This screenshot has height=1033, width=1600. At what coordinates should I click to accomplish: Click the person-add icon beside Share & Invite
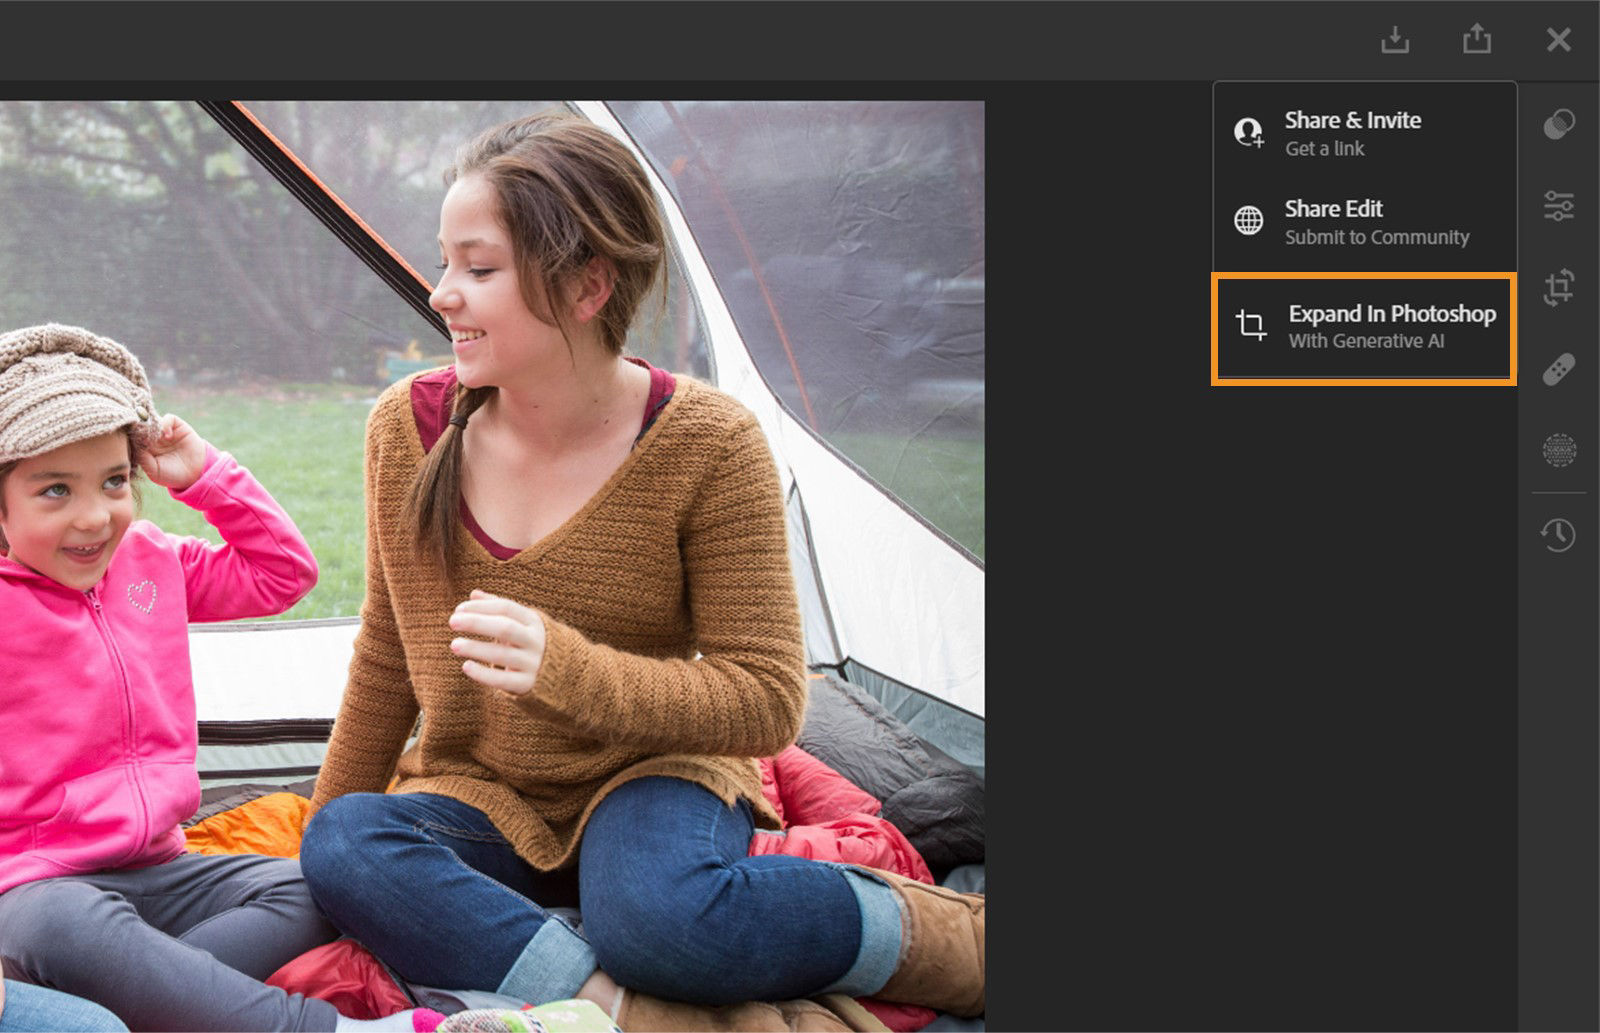pyautogui.click(x=1247, y=131)
